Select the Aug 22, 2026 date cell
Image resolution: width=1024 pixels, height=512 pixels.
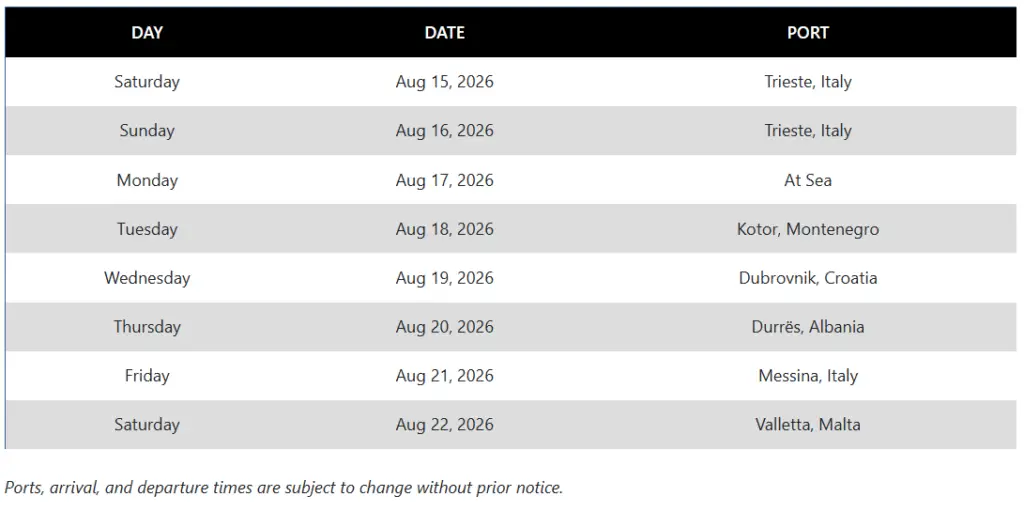445,424
